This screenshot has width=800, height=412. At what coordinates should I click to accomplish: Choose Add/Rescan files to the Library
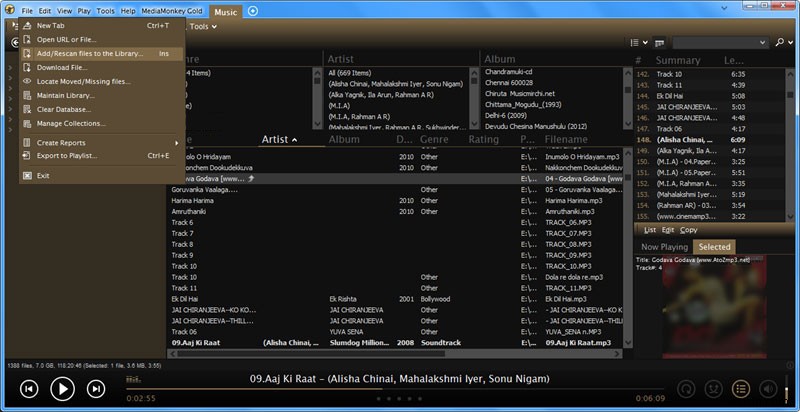(90, 53)
